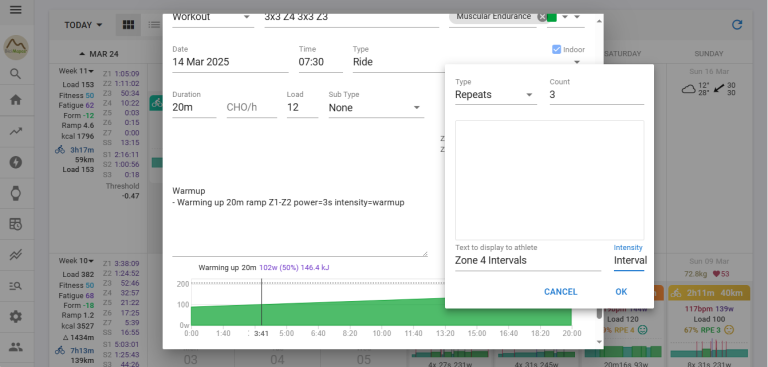Click the bike icon beside 7h13m
Viewport: 768px width, 367px height.
60,350
